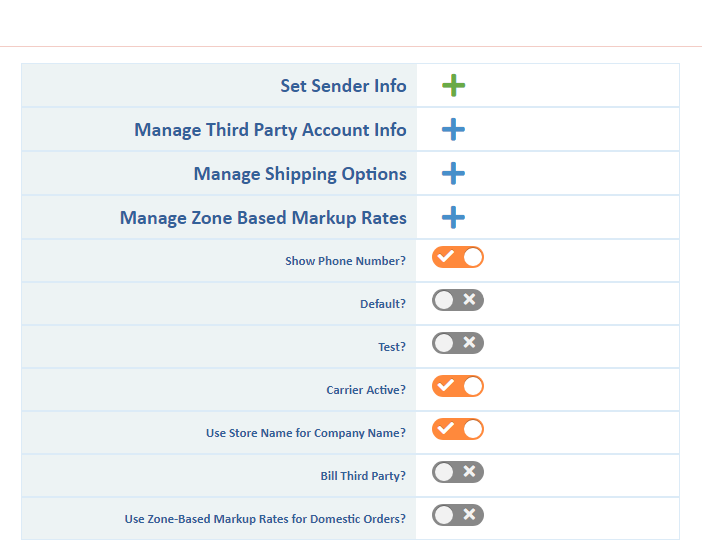
Task: Click the Carrier Active? label text
Action: point(366,390)
